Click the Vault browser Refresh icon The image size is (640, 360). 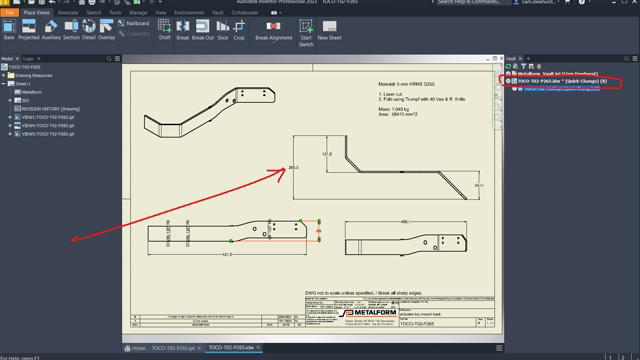(509, 66)
